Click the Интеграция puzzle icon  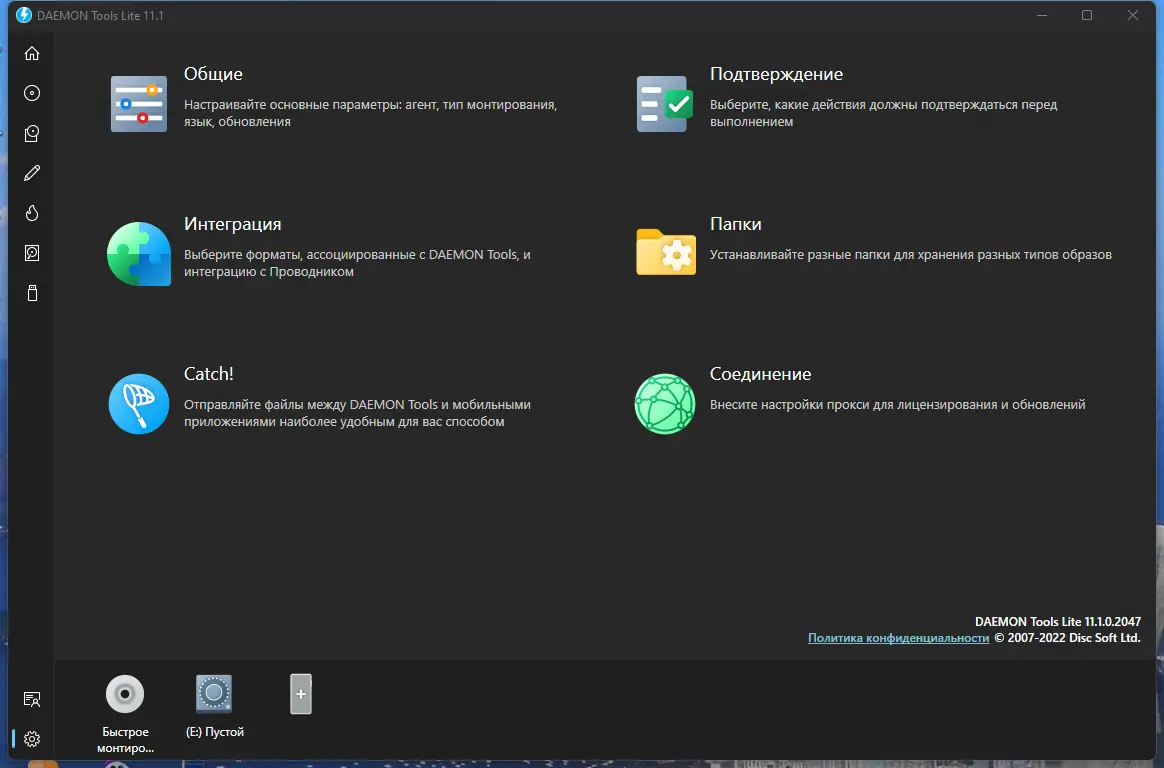(x=139, y=254)
